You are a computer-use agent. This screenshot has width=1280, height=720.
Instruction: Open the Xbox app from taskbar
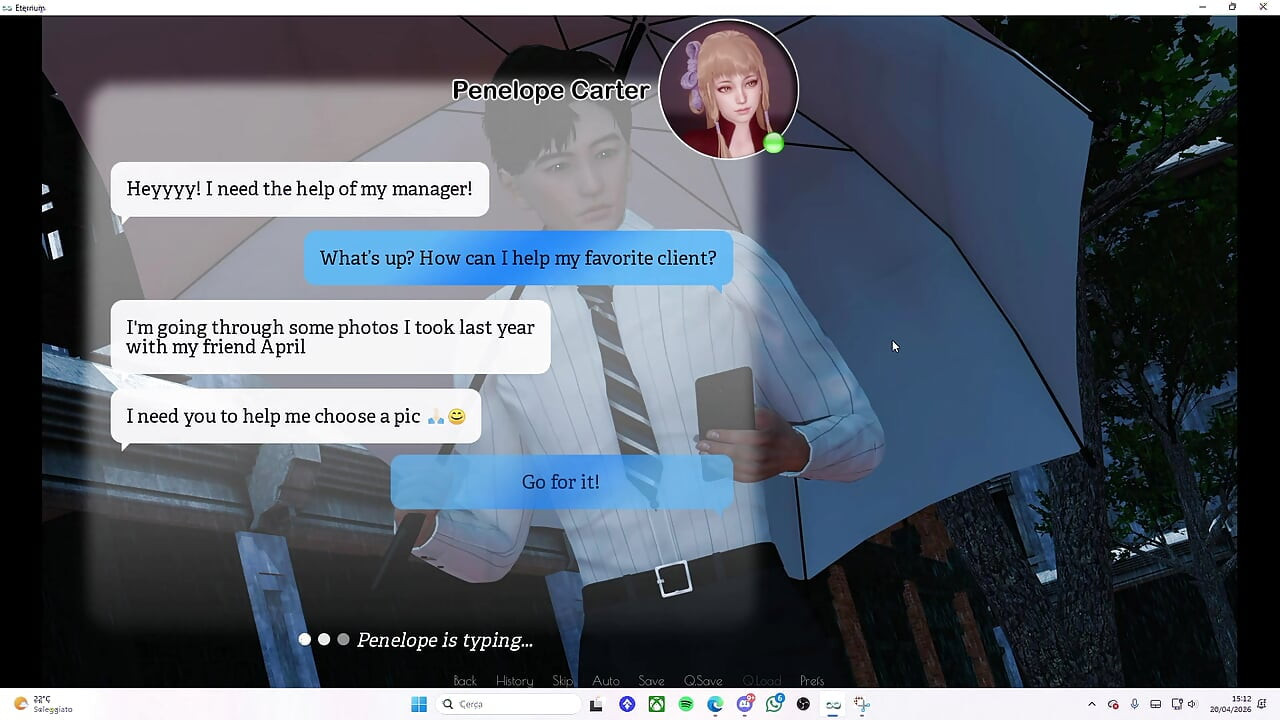point(656,704)
